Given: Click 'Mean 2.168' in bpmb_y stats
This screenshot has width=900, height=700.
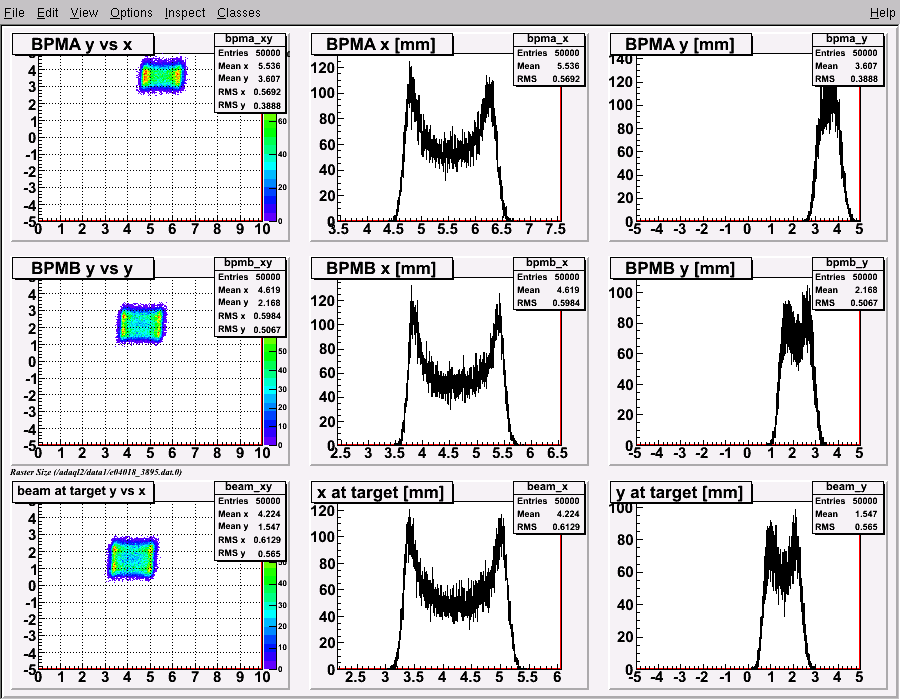Looking at the screenshot, I should point(847,290).
